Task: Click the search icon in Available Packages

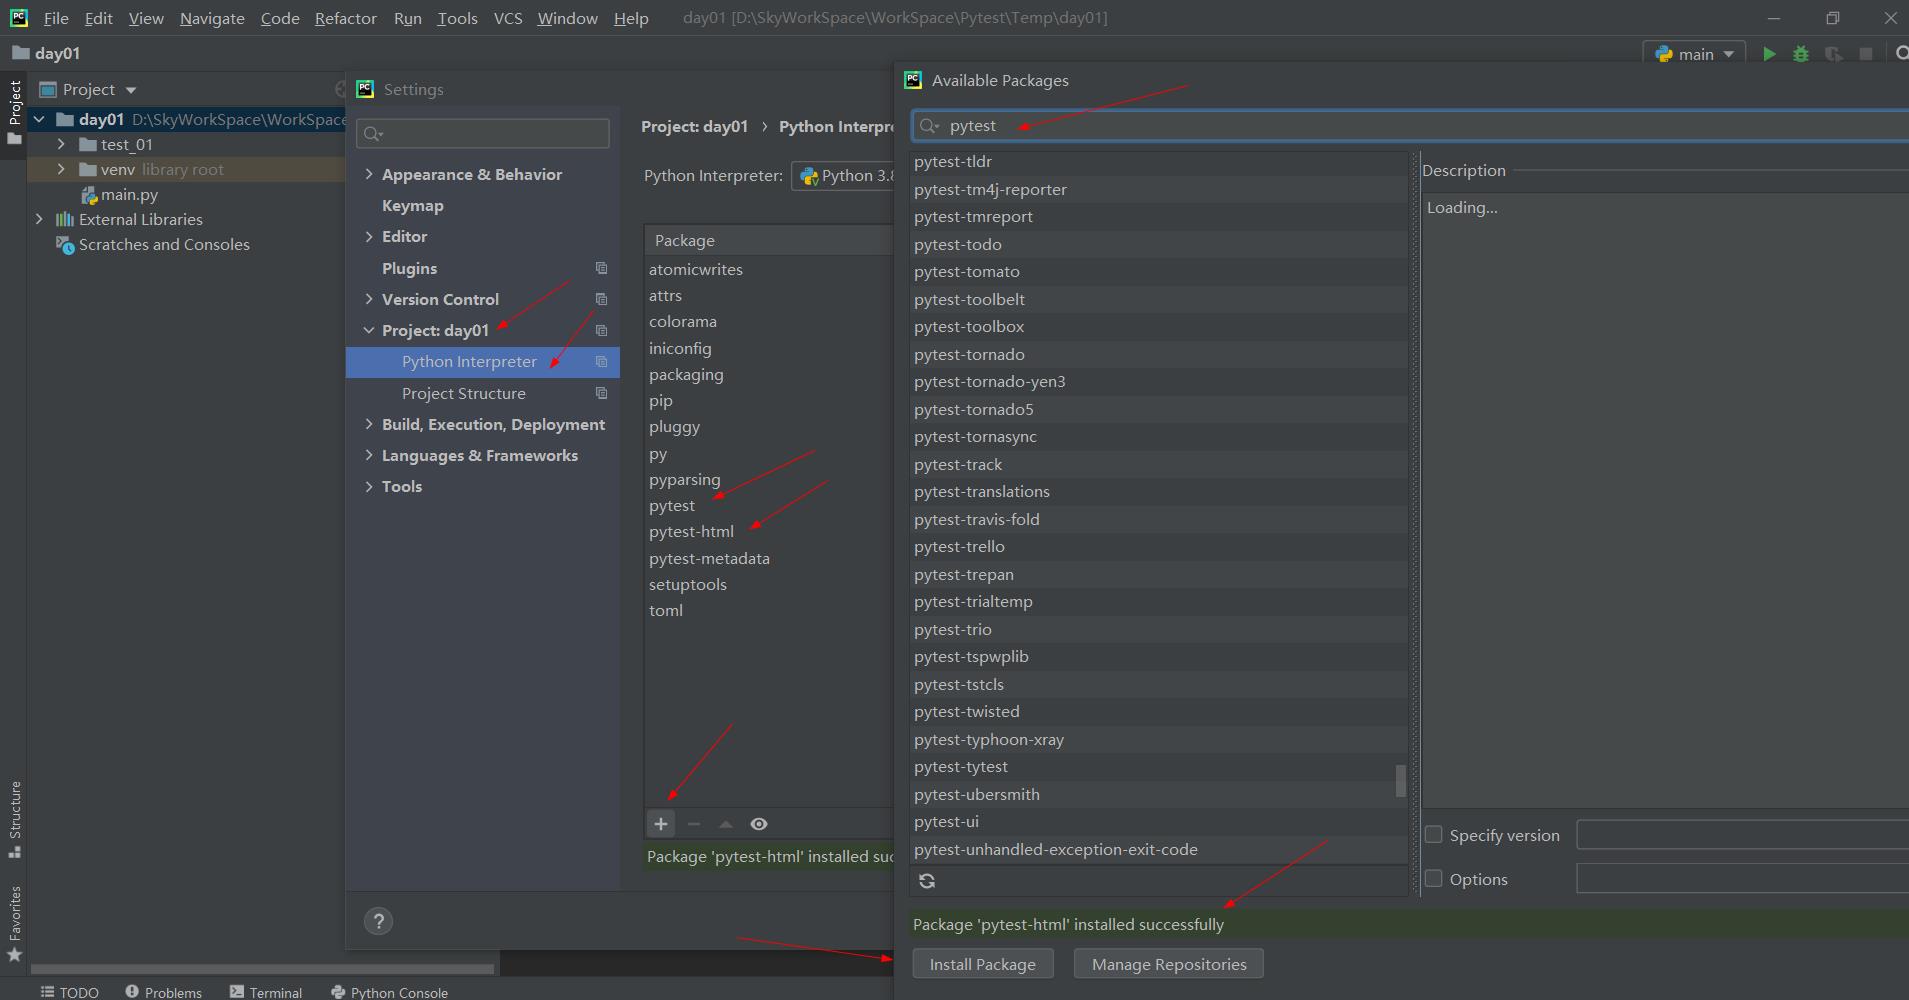Action: [x=929, y=126]
